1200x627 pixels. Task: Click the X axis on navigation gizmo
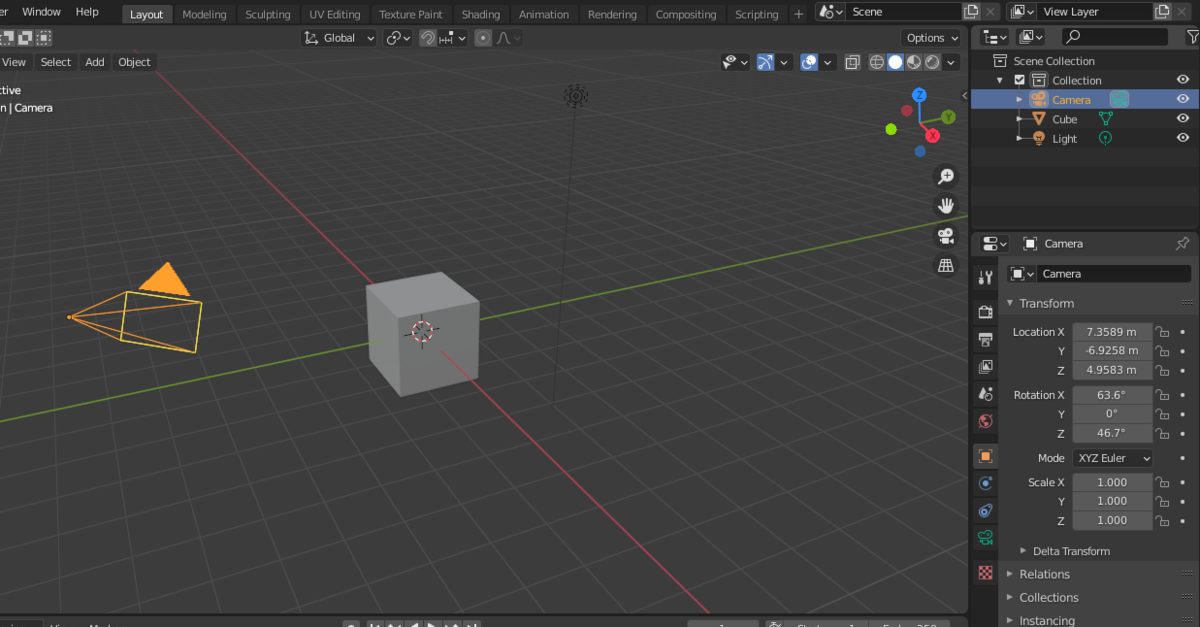tap(933, 135)
